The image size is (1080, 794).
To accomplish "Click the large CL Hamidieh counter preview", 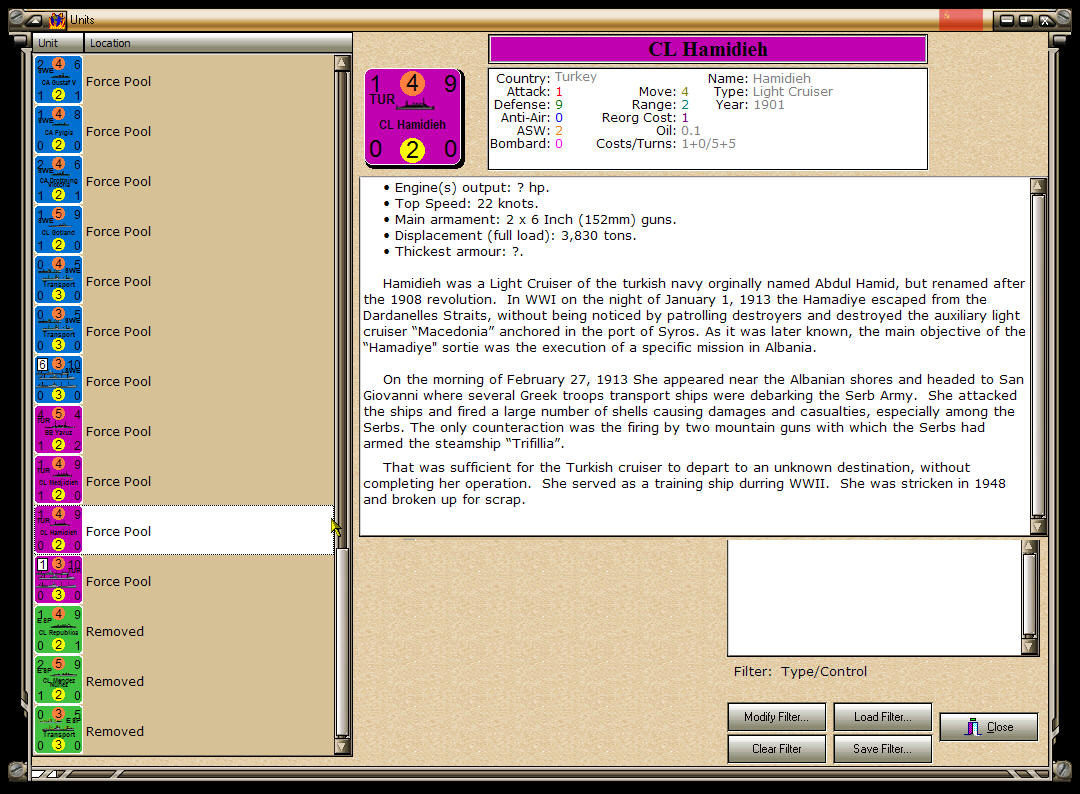I will 413,118.
